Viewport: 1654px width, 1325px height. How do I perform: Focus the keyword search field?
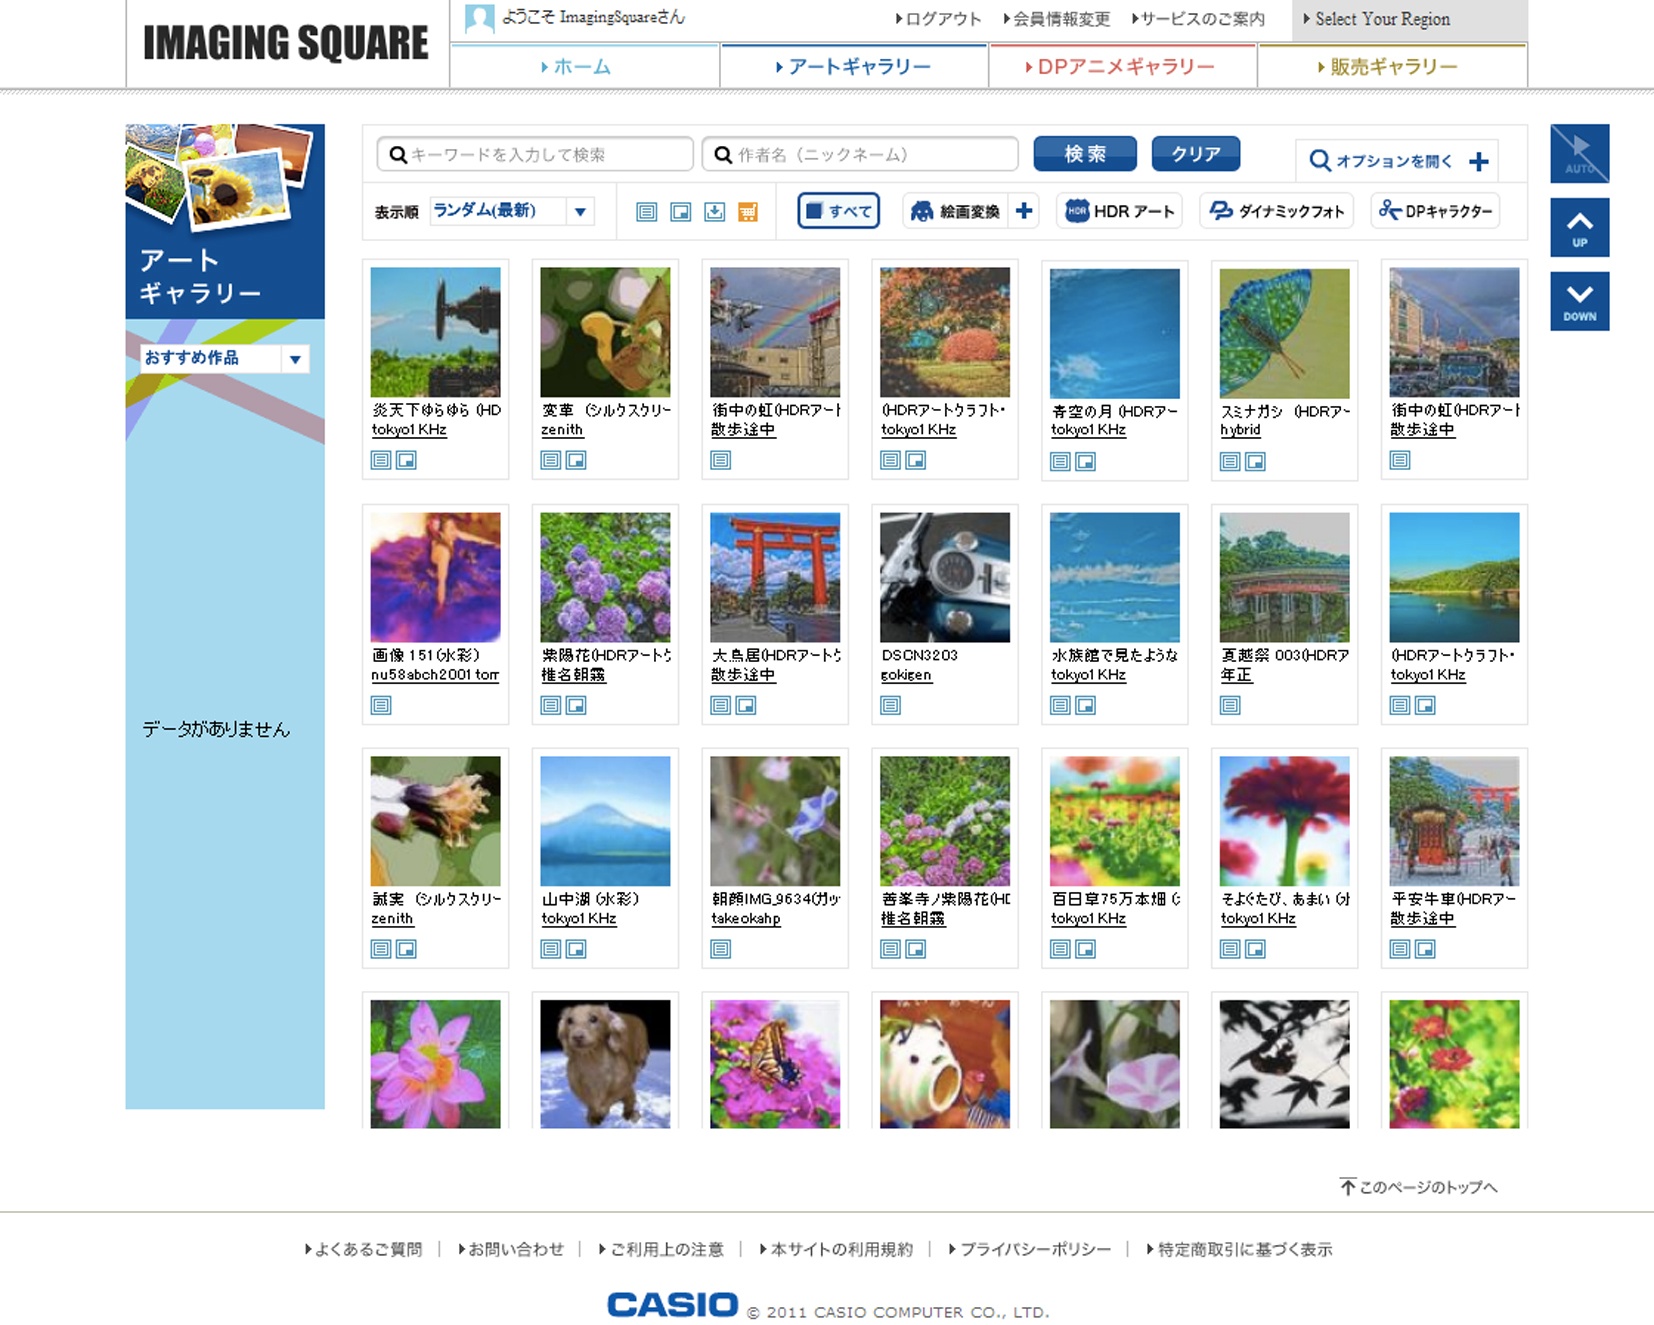click(x=535, y=154)
